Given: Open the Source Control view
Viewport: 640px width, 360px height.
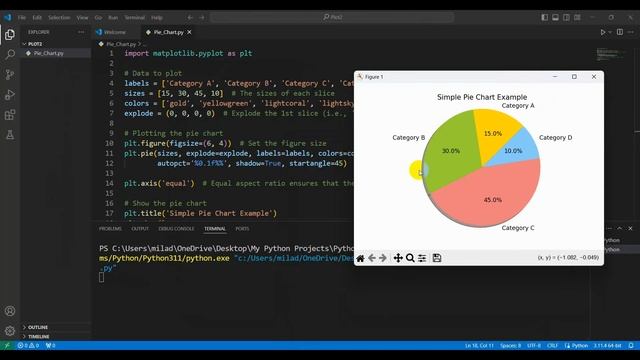Looking at the screenshot, I should tap(10, 74).
